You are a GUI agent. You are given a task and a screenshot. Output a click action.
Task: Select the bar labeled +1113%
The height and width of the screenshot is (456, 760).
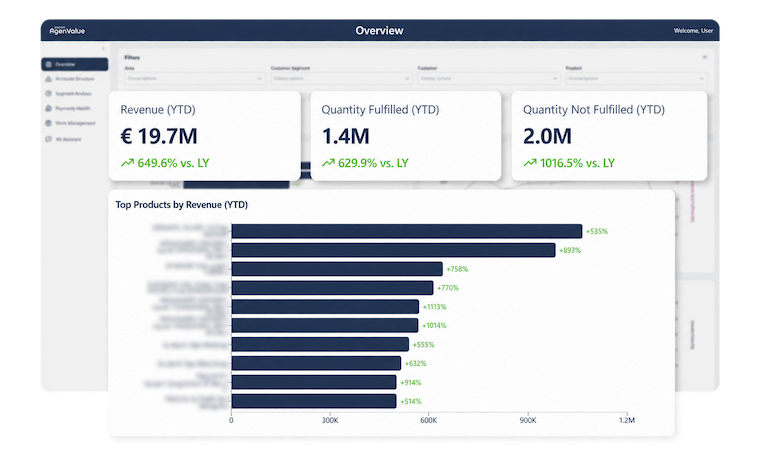coord(325,307)
